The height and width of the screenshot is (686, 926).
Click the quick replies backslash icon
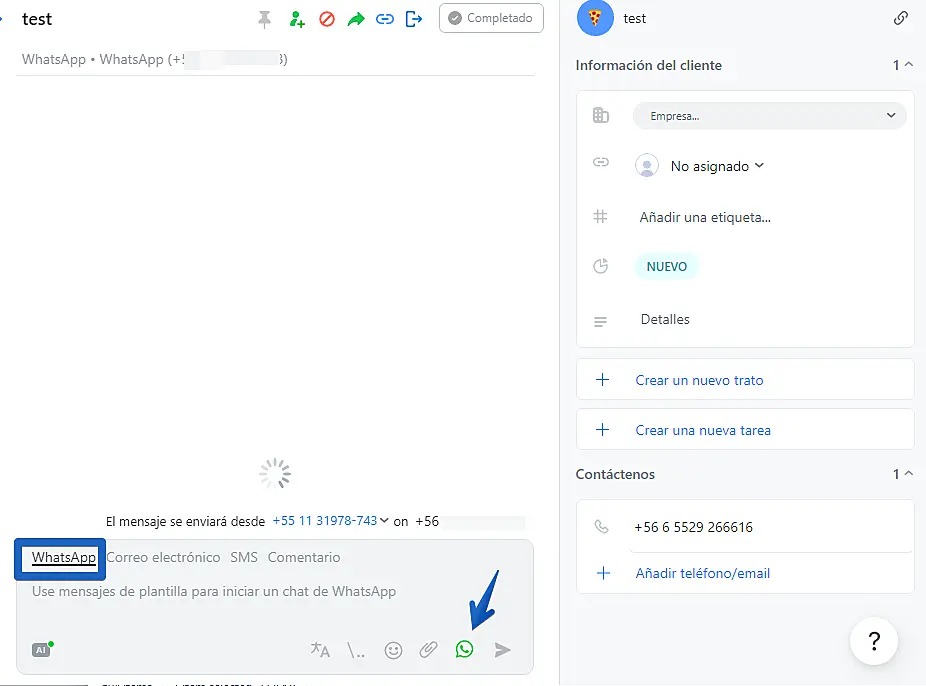[x=356, y=650]
